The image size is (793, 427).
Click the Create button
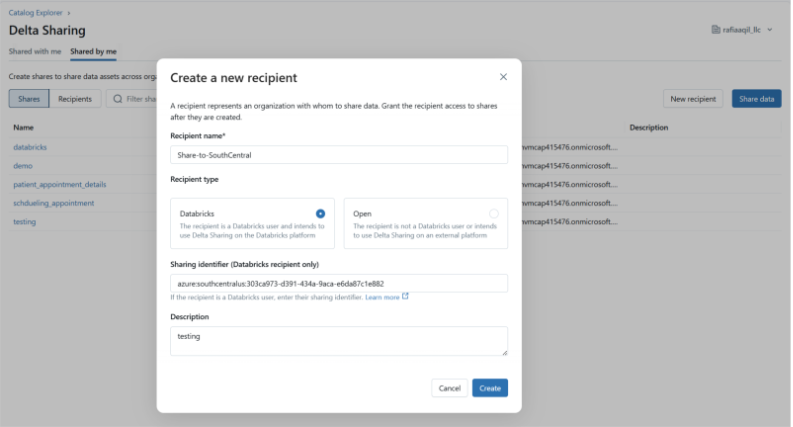pos(490,388)
